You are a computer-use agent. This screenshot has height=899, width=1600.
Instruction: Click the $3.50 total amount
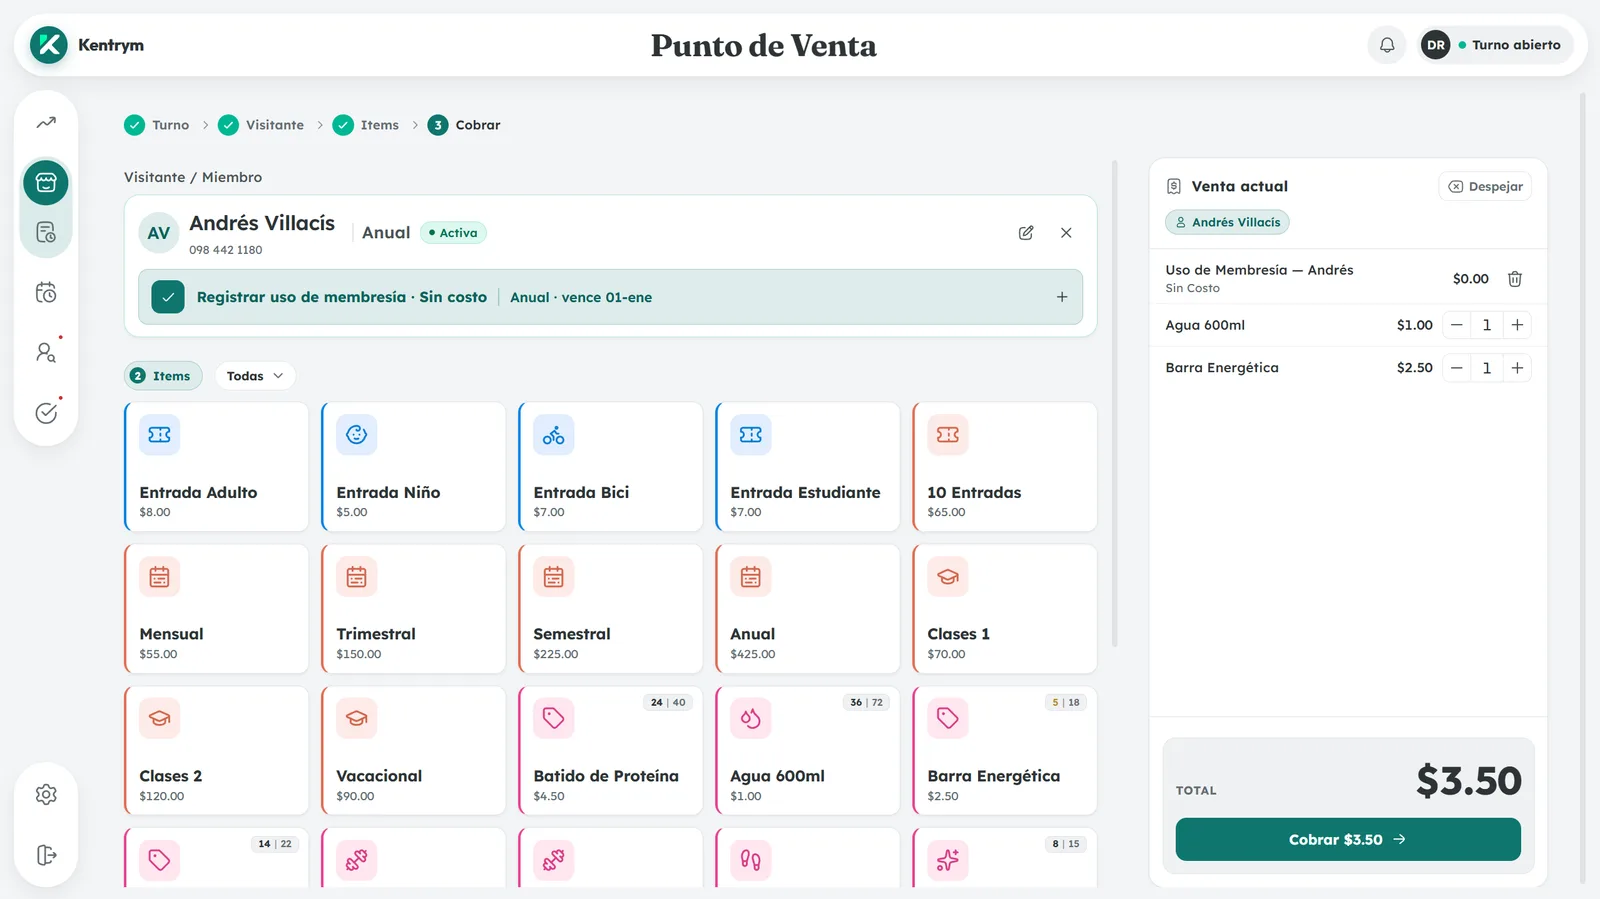point(1468,781)
